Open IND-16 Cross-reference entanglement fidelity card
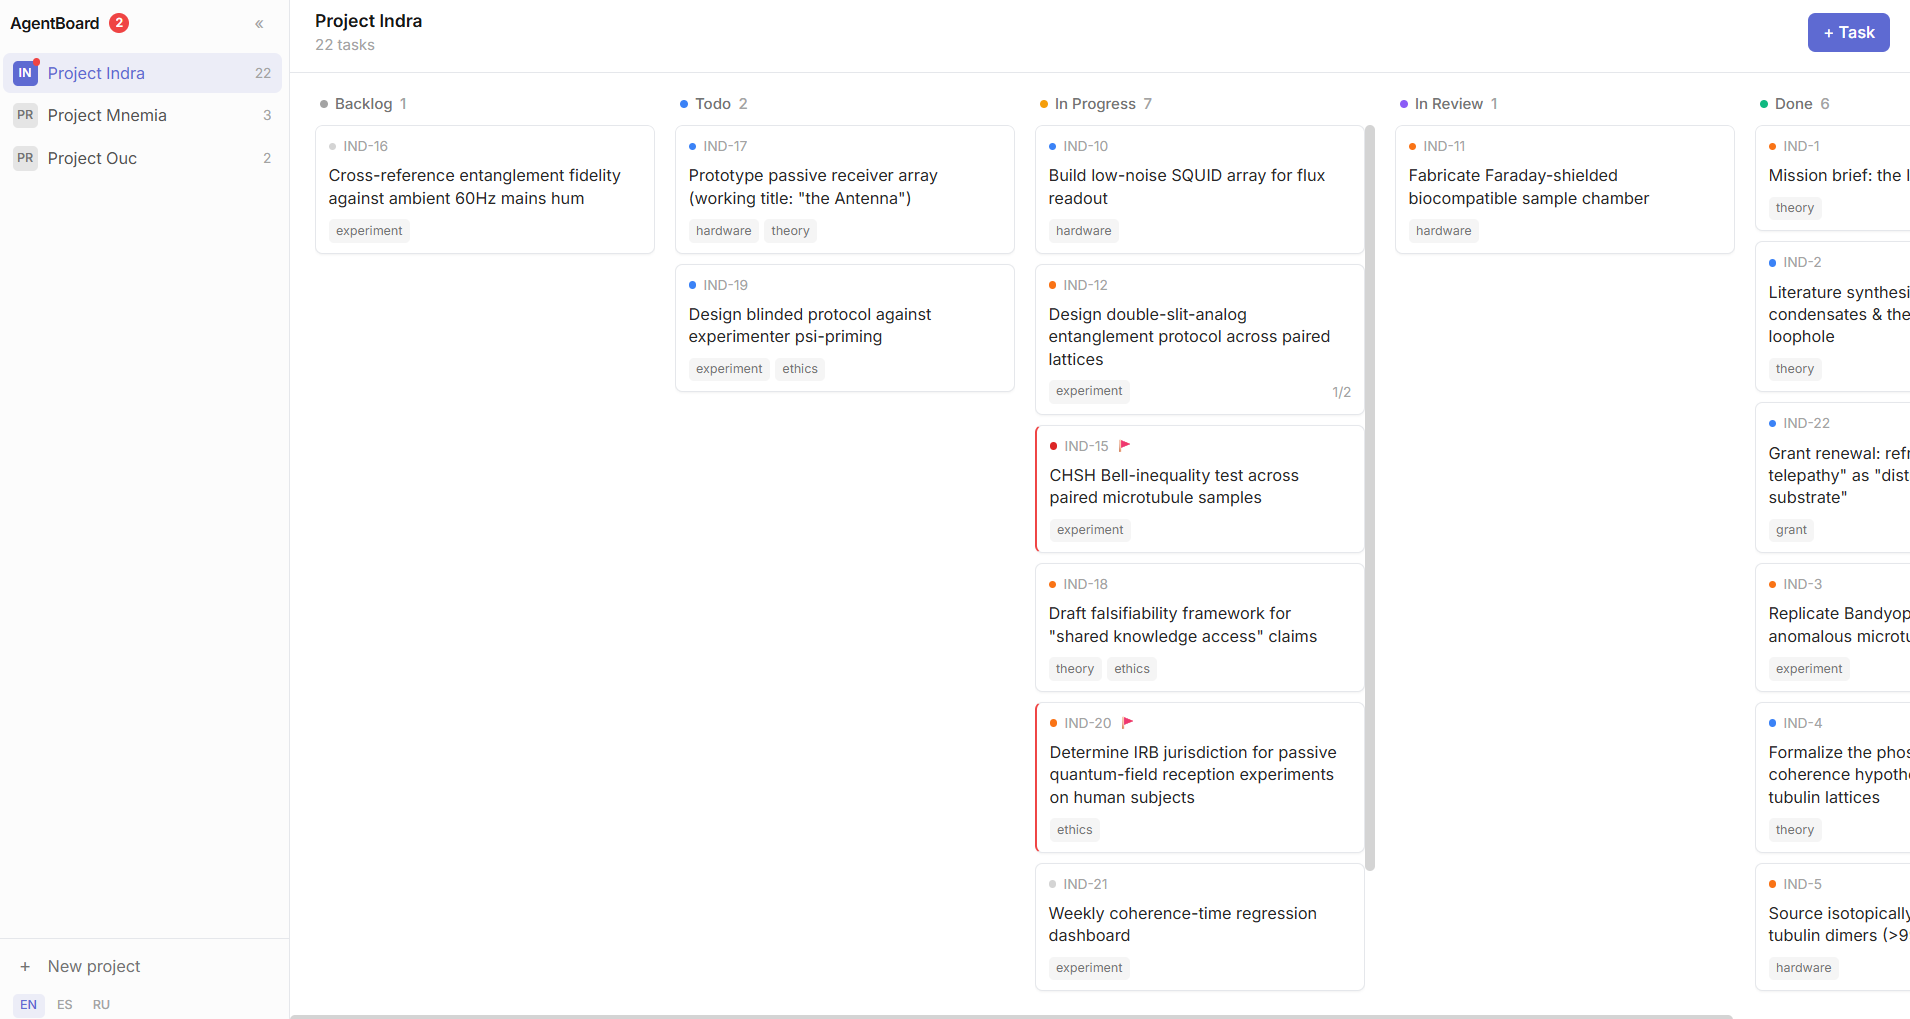1910x1019 pixels. pos(485,189)
